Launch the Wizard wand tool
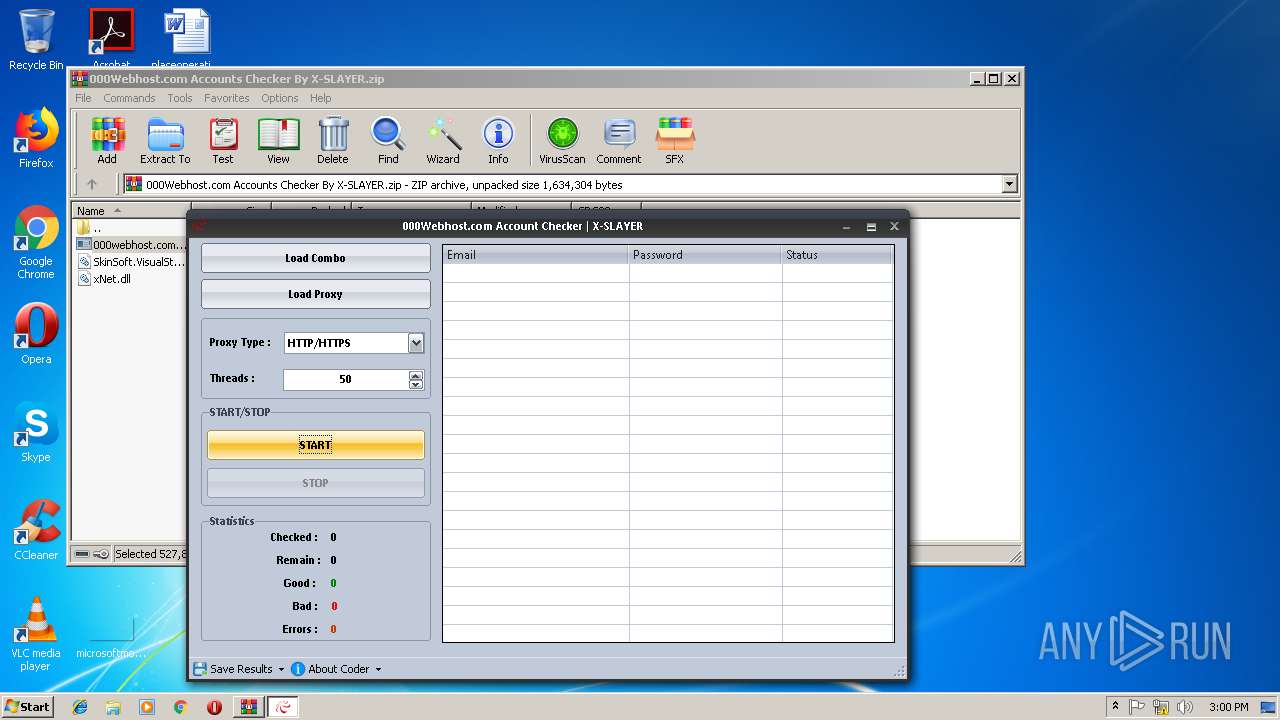The width and height of the screenshot is (1280, 720). pos(443,141)
